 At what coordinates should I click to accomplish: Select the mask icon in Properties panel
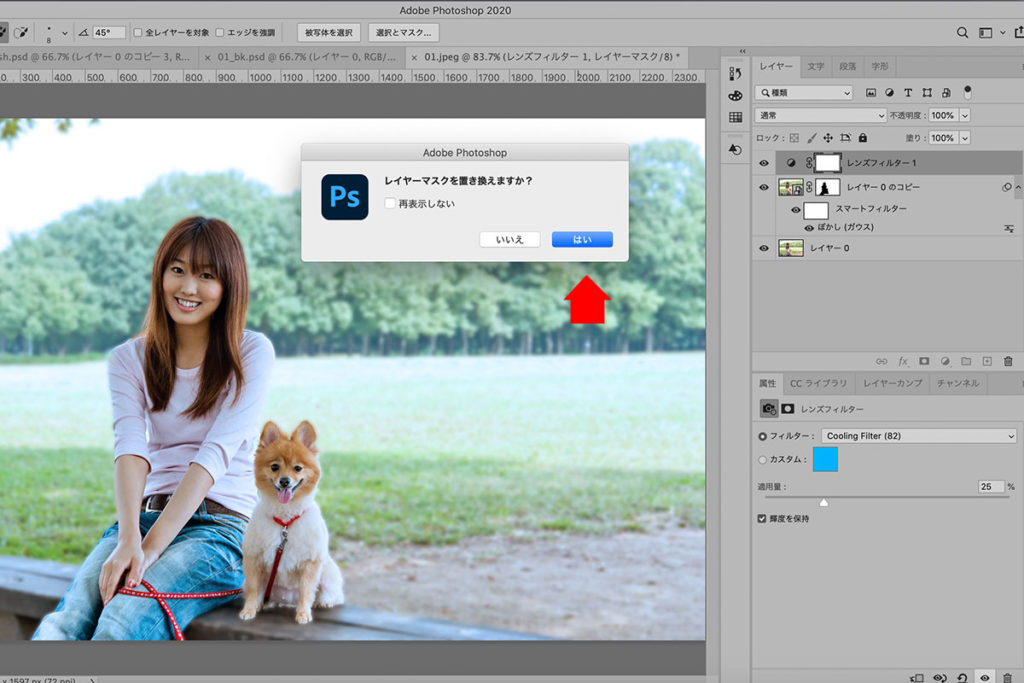point(788,409)
